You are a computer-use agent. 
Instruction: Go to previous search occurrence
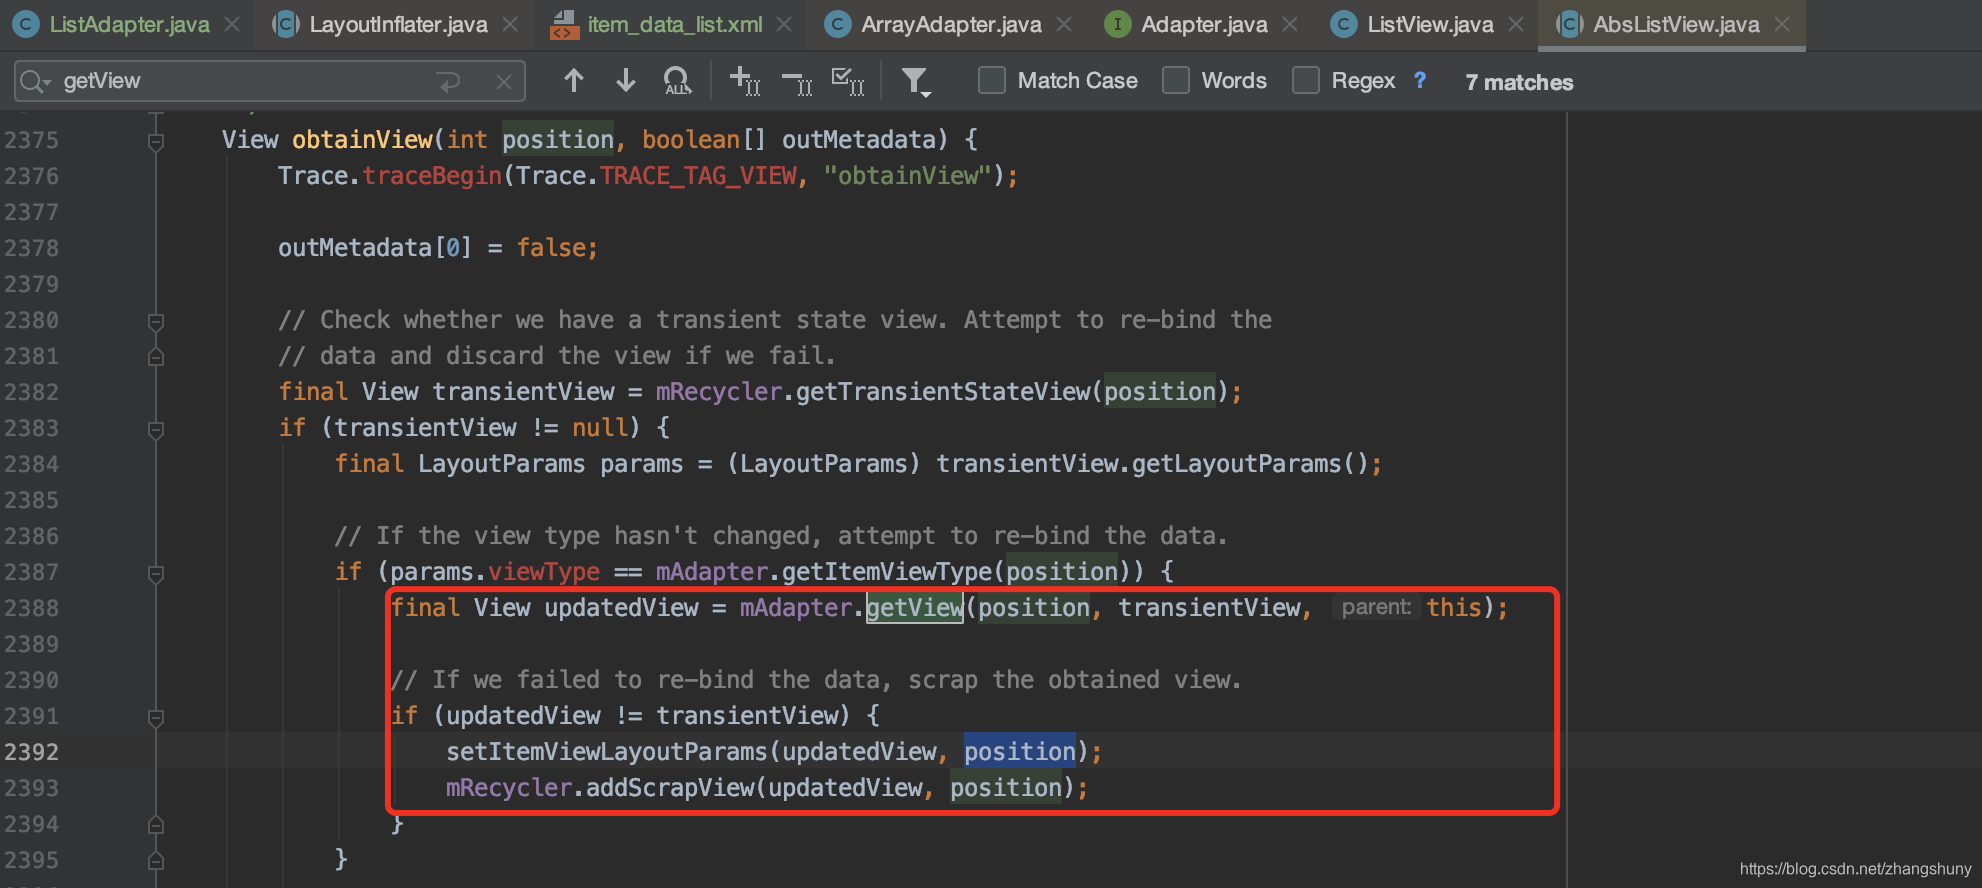pyautogui.click(x=574, y=80)
